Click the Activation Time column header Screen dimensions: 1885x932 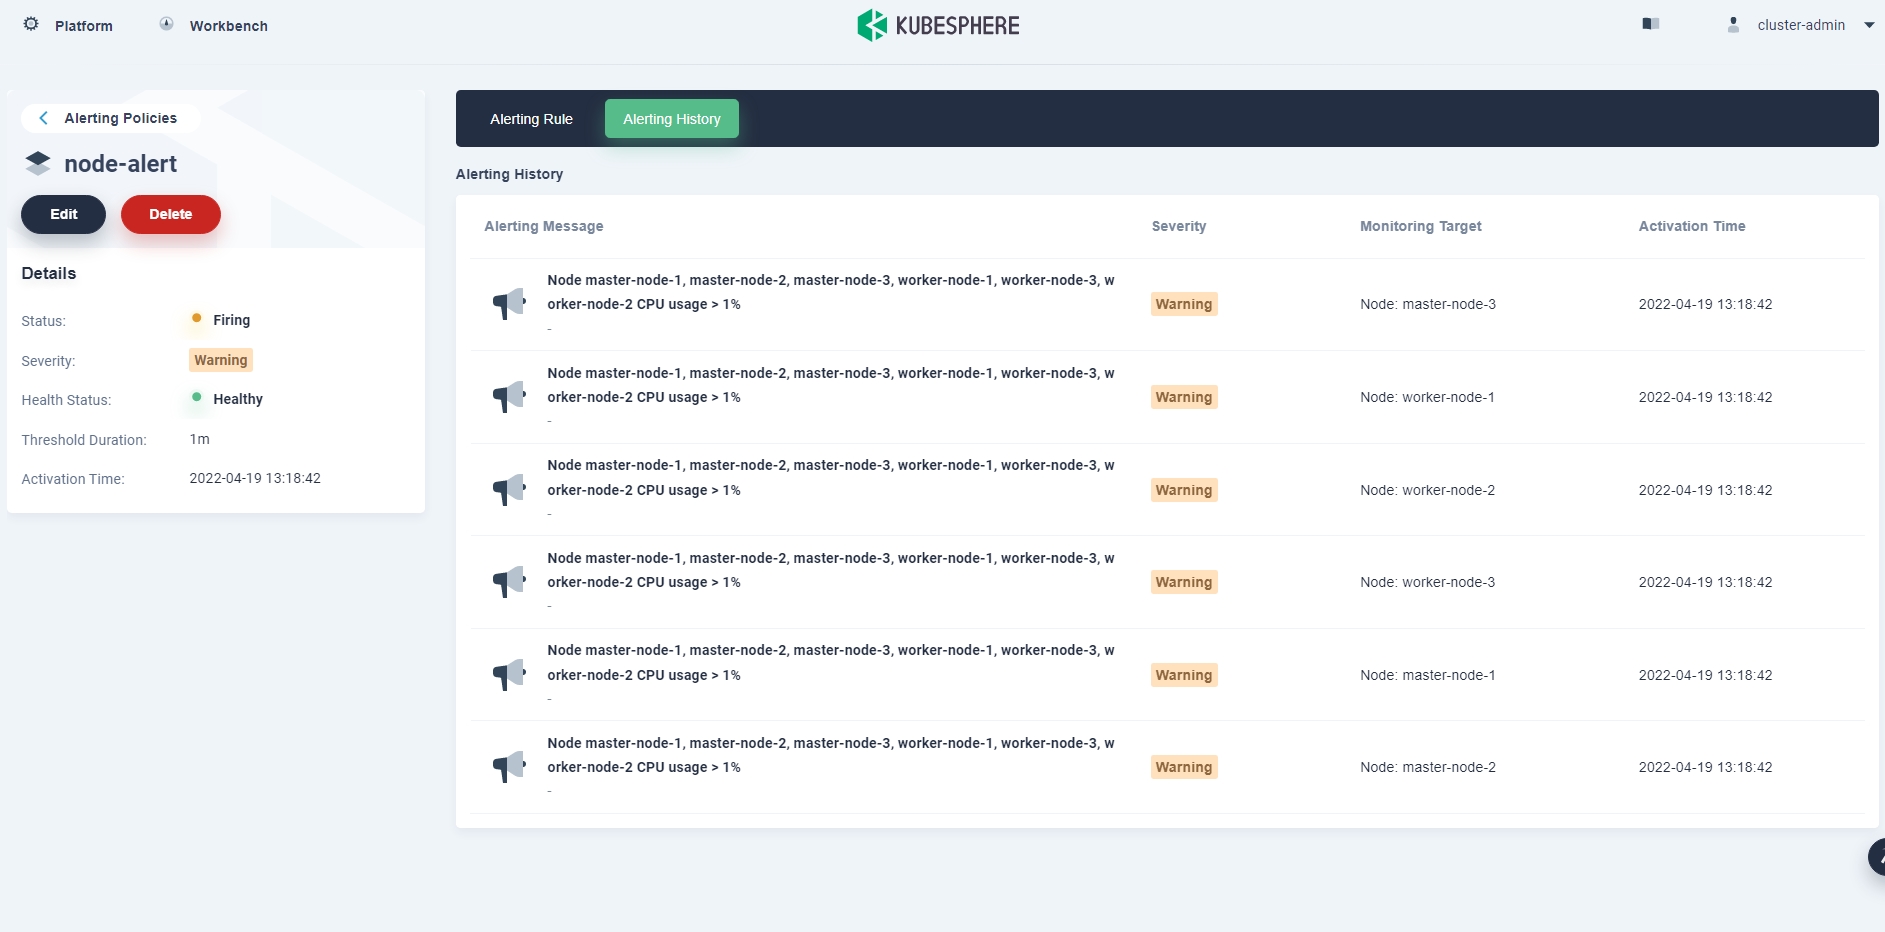(x=1691, y=226)
